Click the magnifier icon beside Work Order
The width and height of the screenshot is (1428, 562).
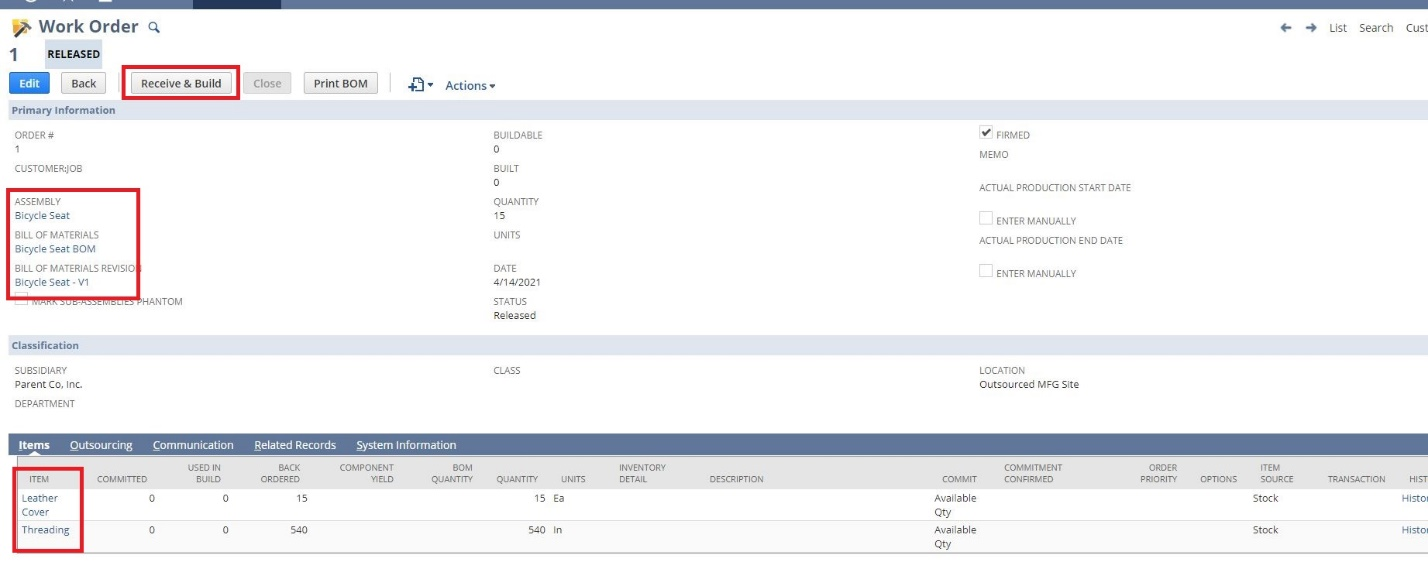pos(154,27)
